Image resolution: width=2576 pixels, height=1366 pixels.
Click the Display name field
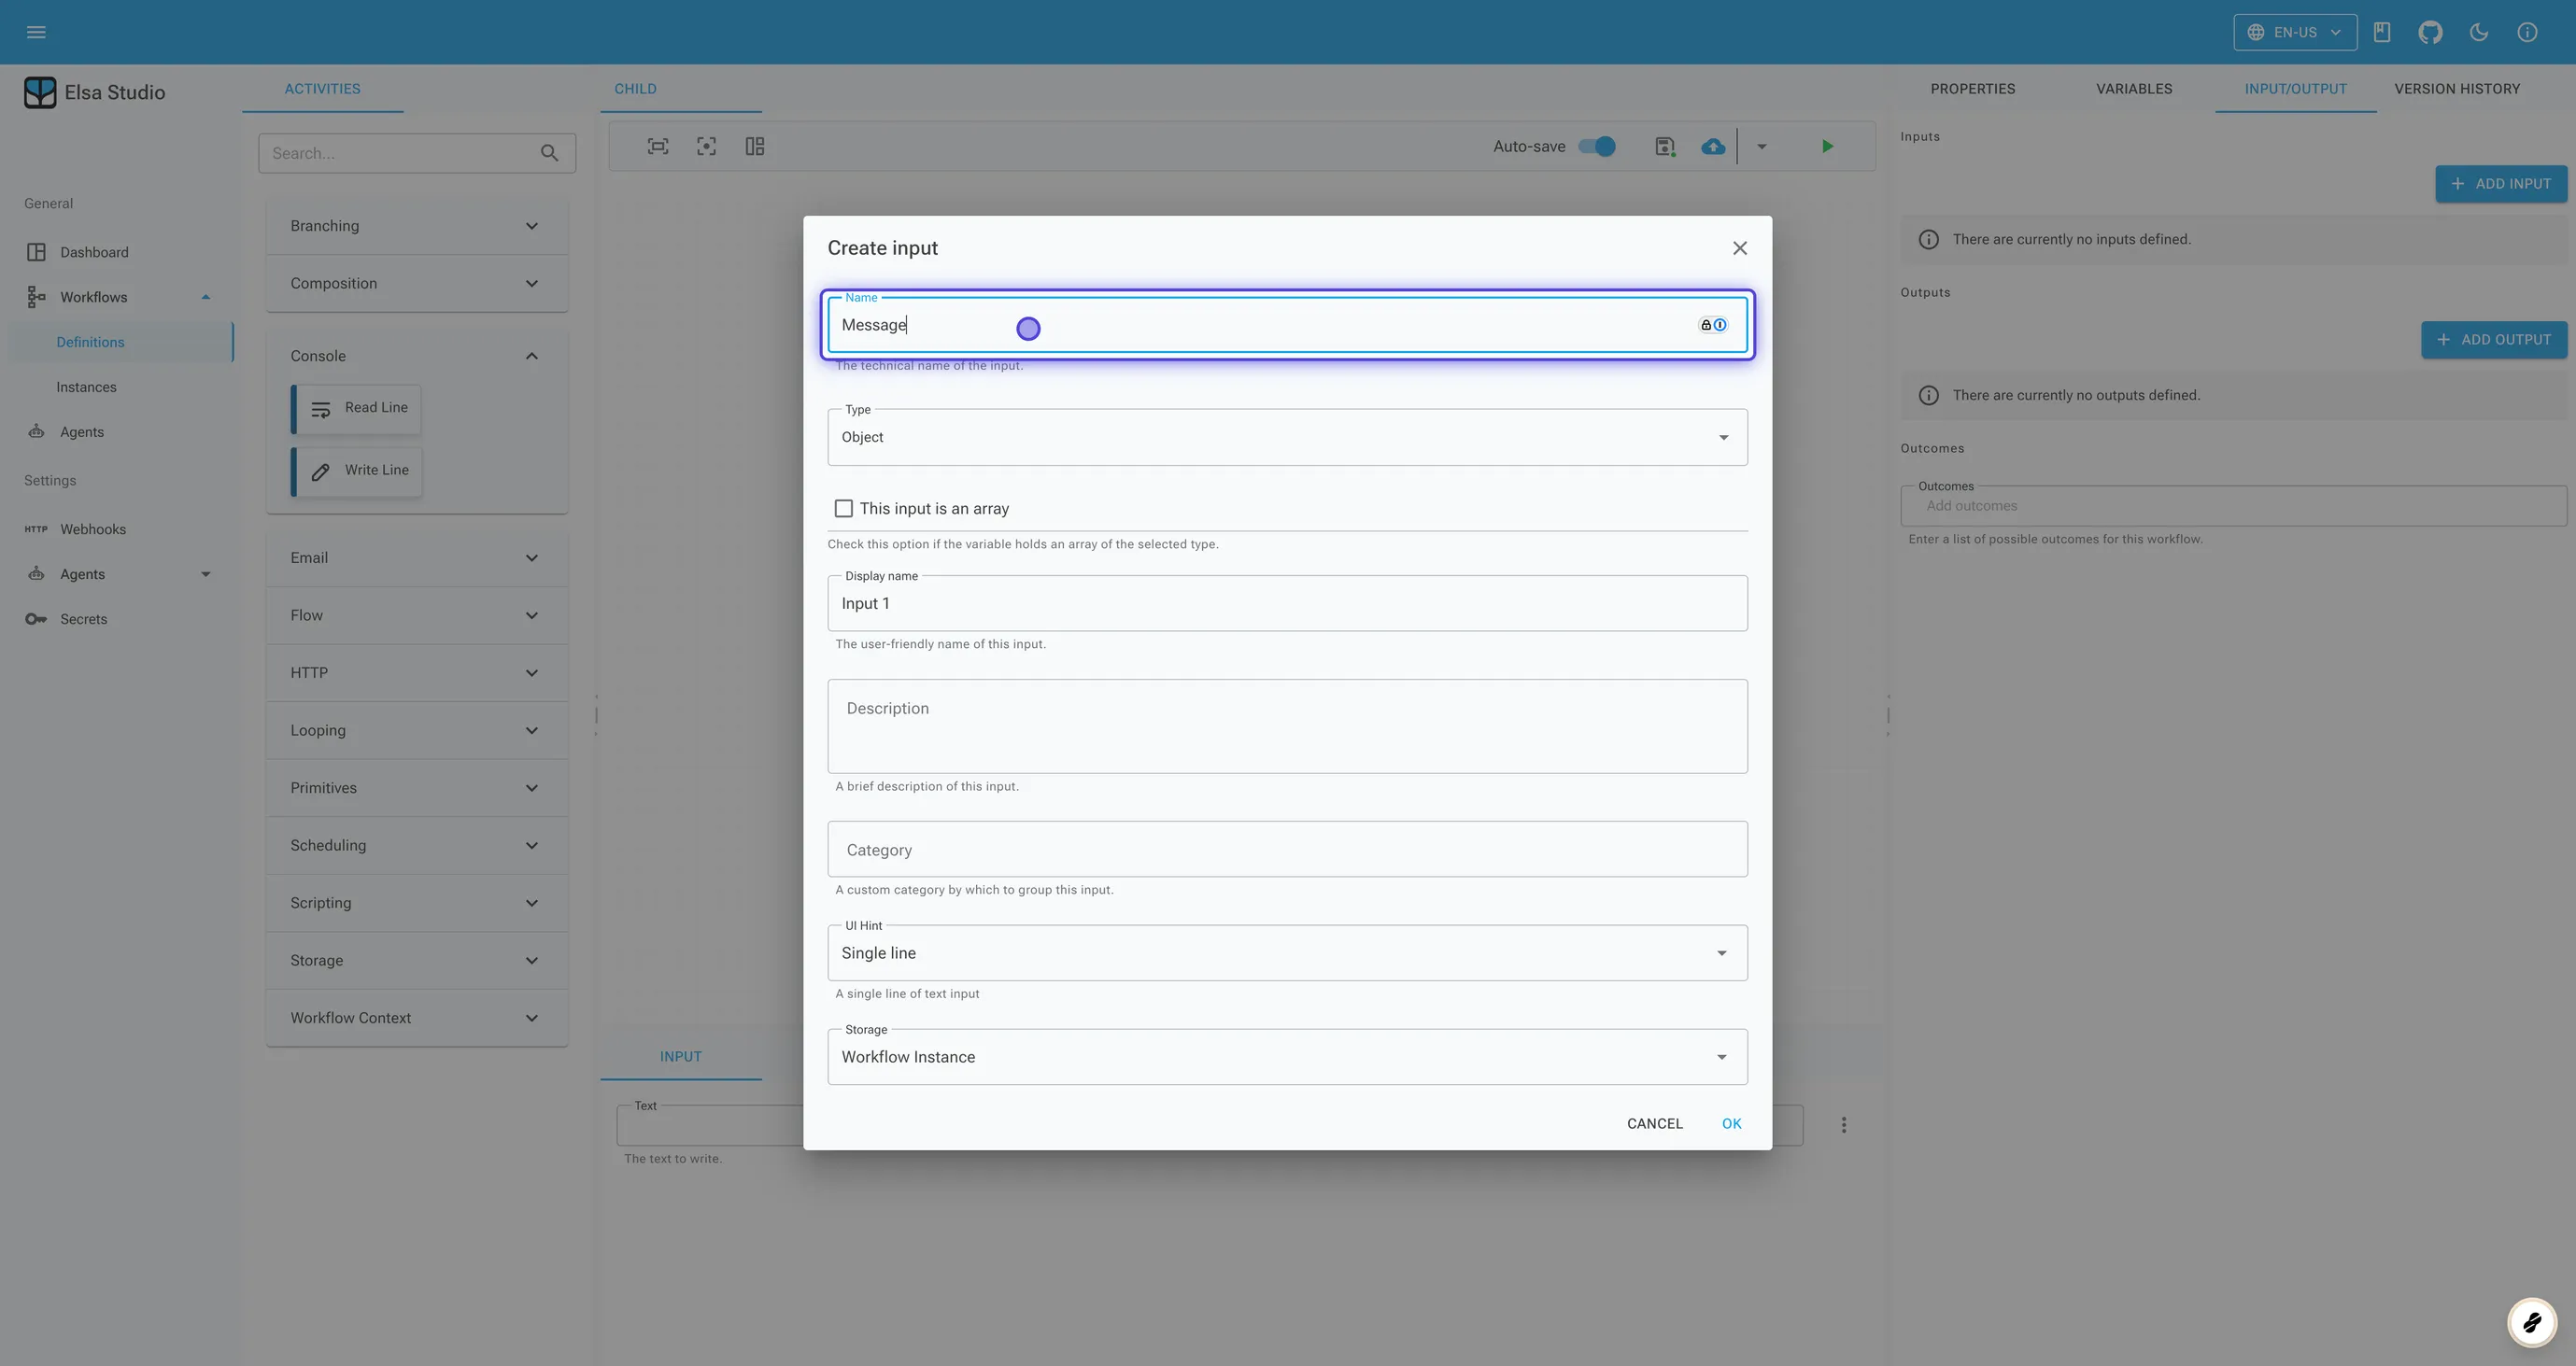(1287, 603)
